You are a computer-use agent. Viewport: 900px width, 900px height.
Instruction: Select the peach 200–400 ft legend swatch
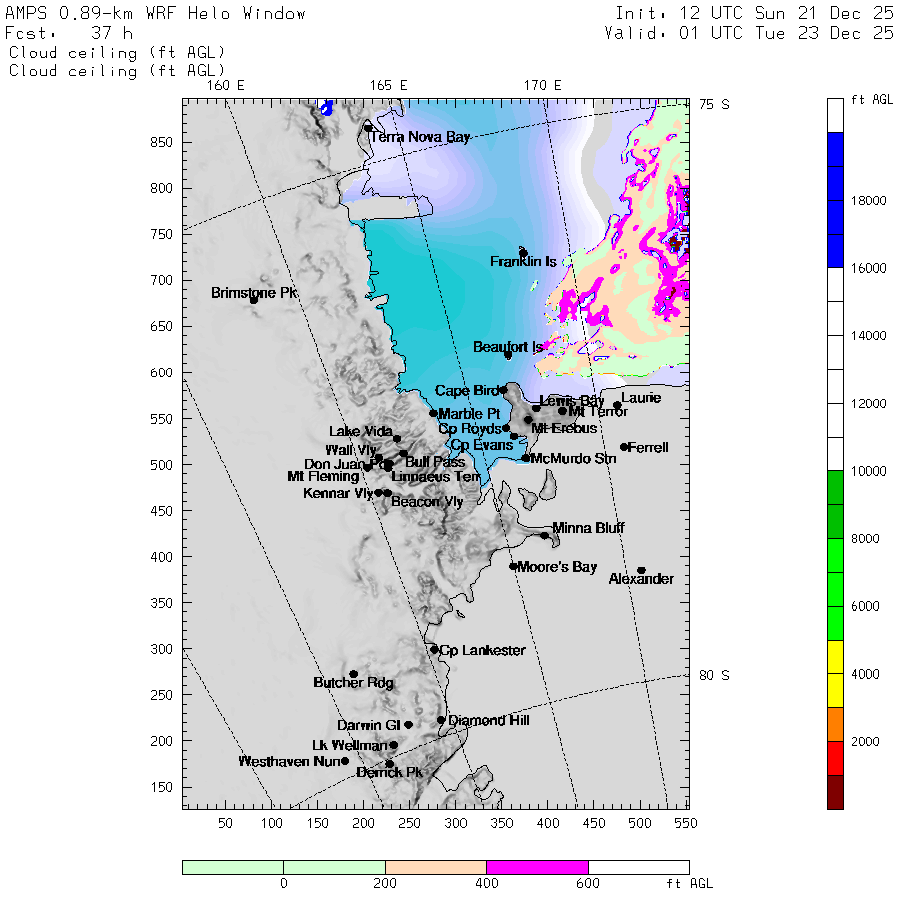tap(436, 867)
